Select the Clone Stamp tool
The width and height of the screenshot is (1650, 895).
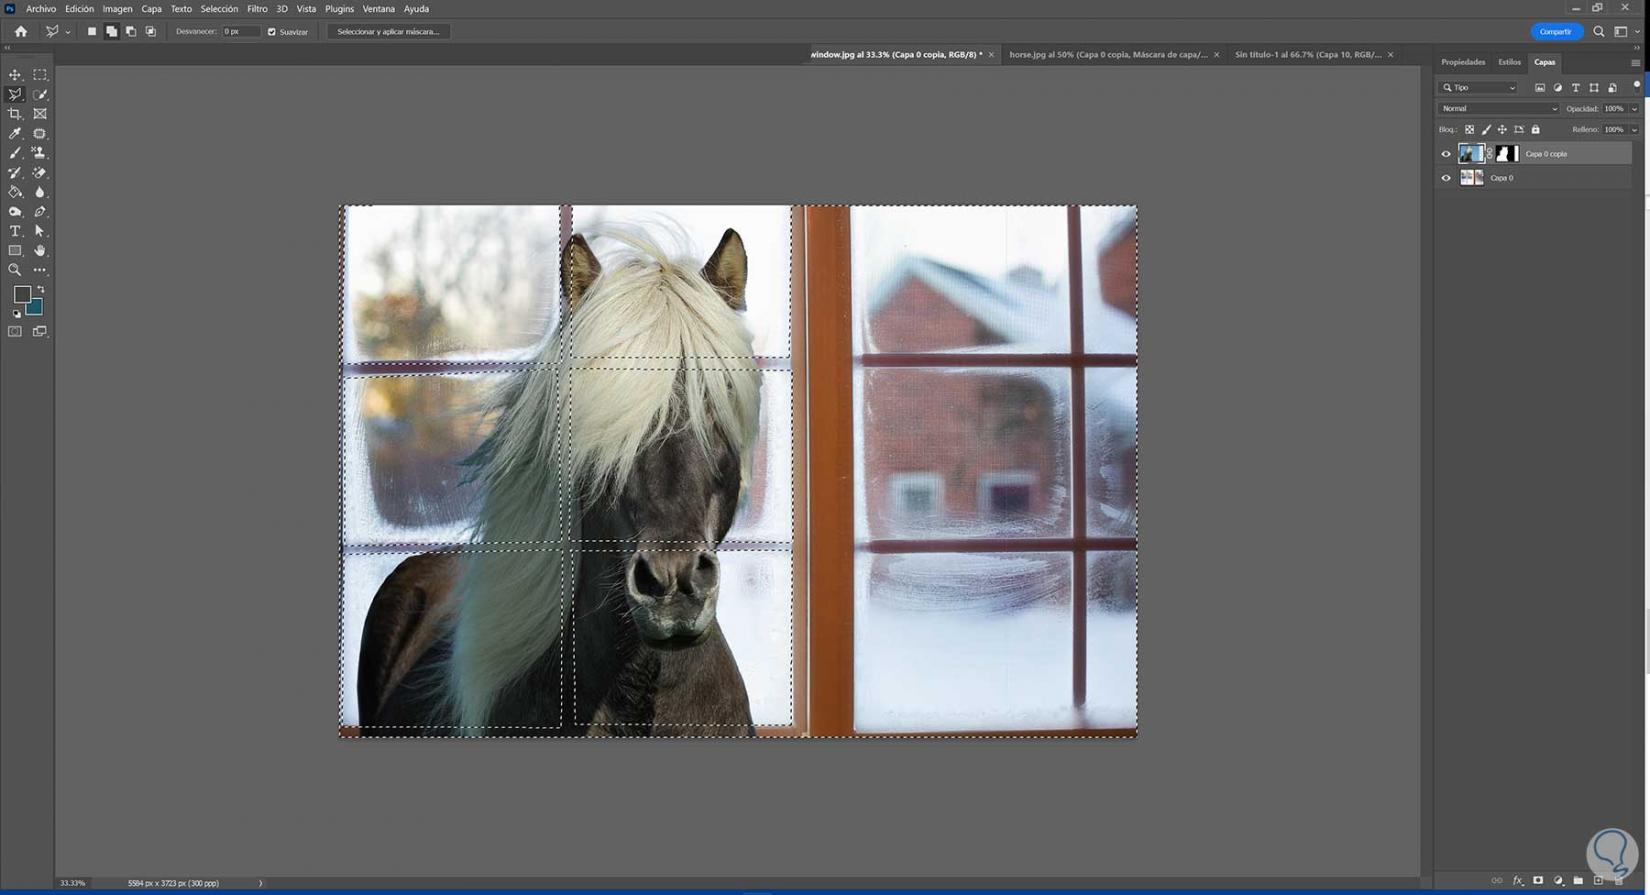40,153
